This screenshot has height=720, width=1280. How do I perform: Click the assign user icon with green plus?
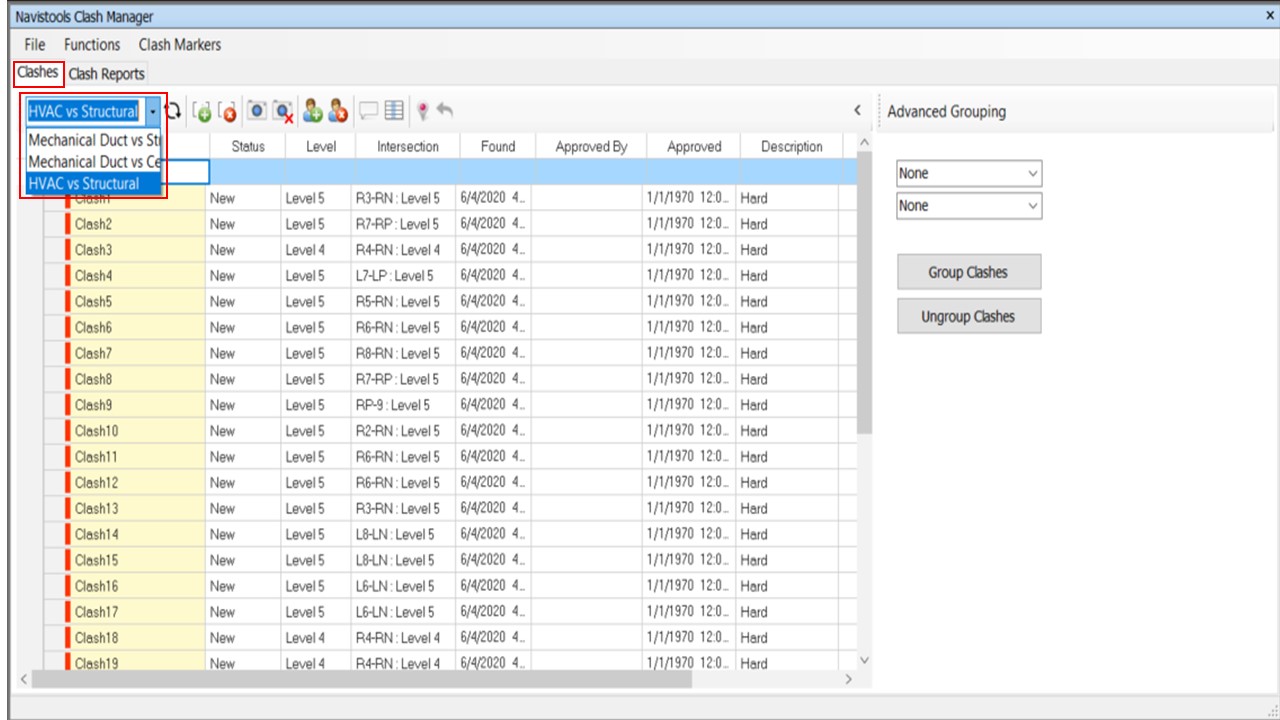[312, 111]
